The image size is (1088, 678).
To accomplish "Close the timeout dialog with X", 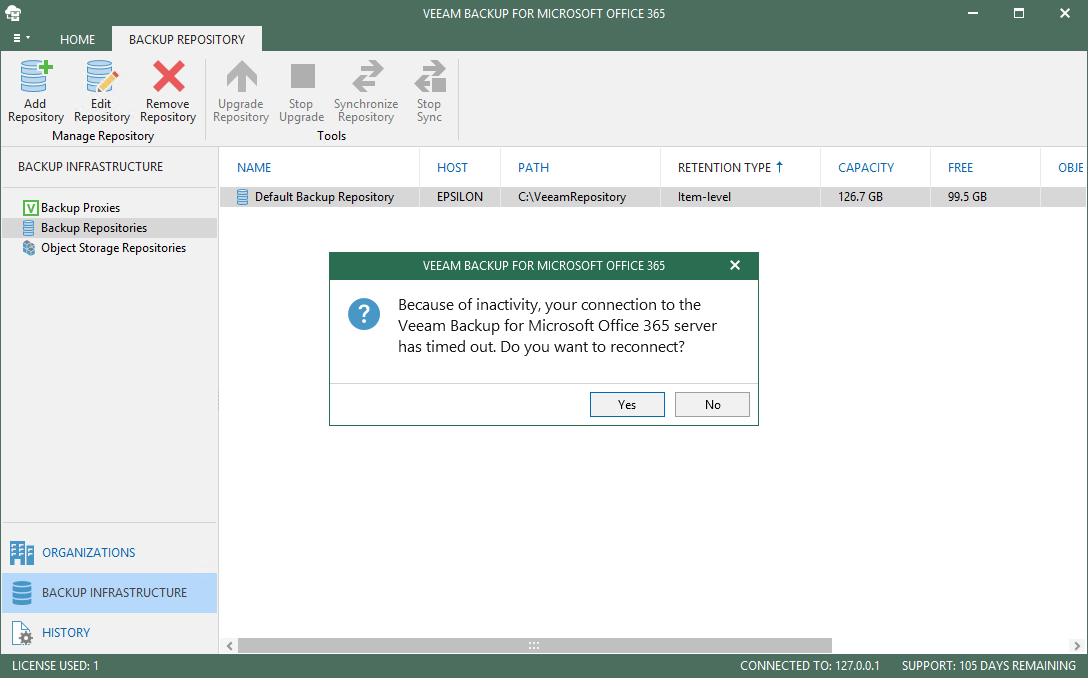I will point(736,265).
